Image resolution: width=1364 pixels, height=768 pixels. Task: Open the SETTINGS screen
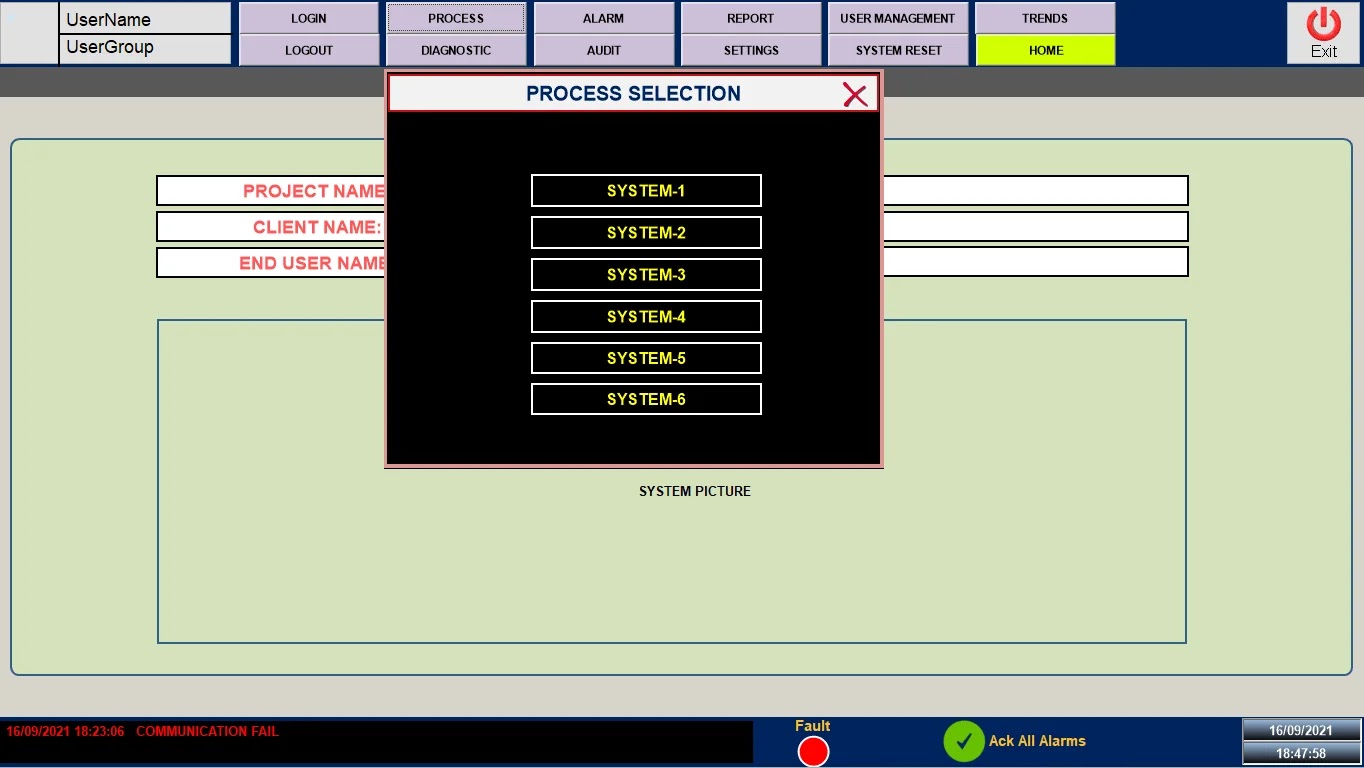750,50
